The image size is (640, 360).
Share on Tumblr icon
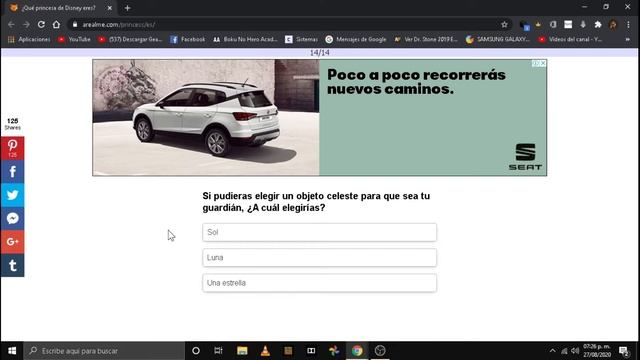(x=13, y=265)
